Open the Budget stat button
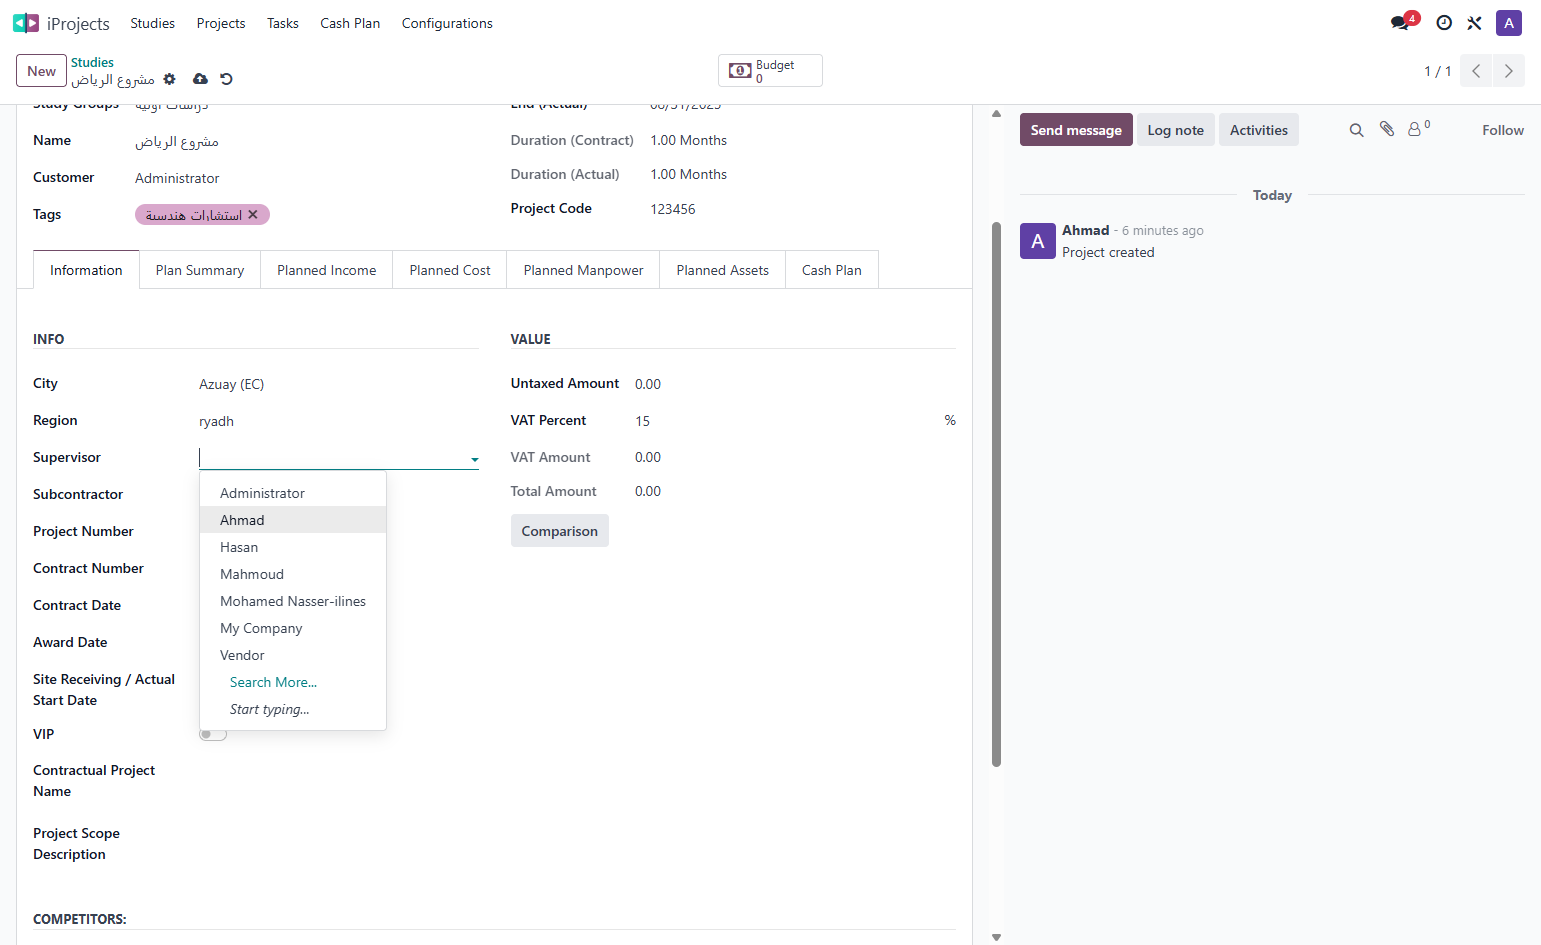1541x945 pixels. pos(770,71)
